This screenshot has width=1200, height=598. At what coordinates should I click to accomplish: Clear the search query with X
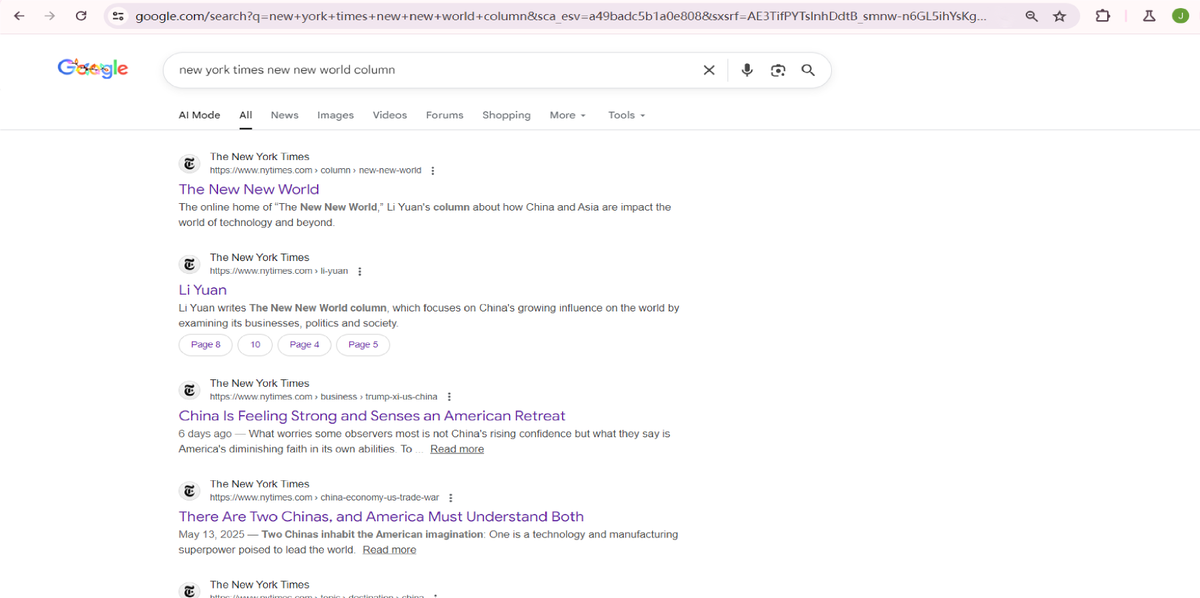pyautogui.click(x=709, y=70)
